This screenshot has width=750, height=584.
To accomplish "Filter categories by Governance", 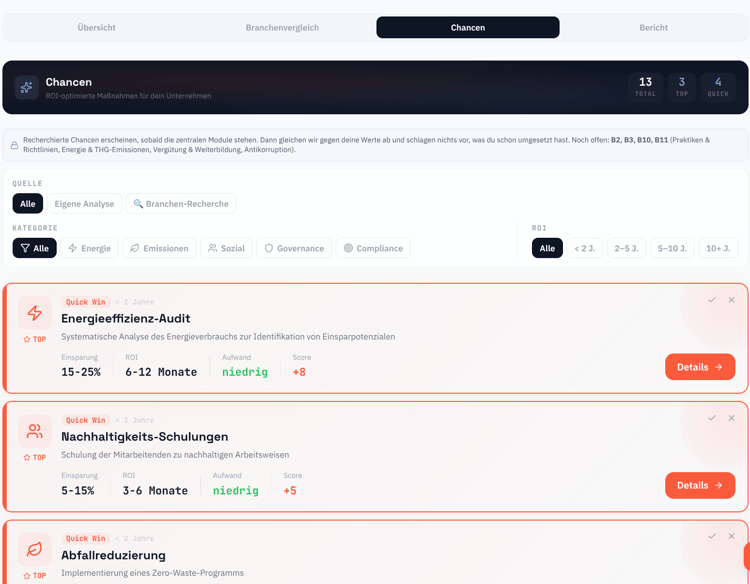I will tap(294, 248).
